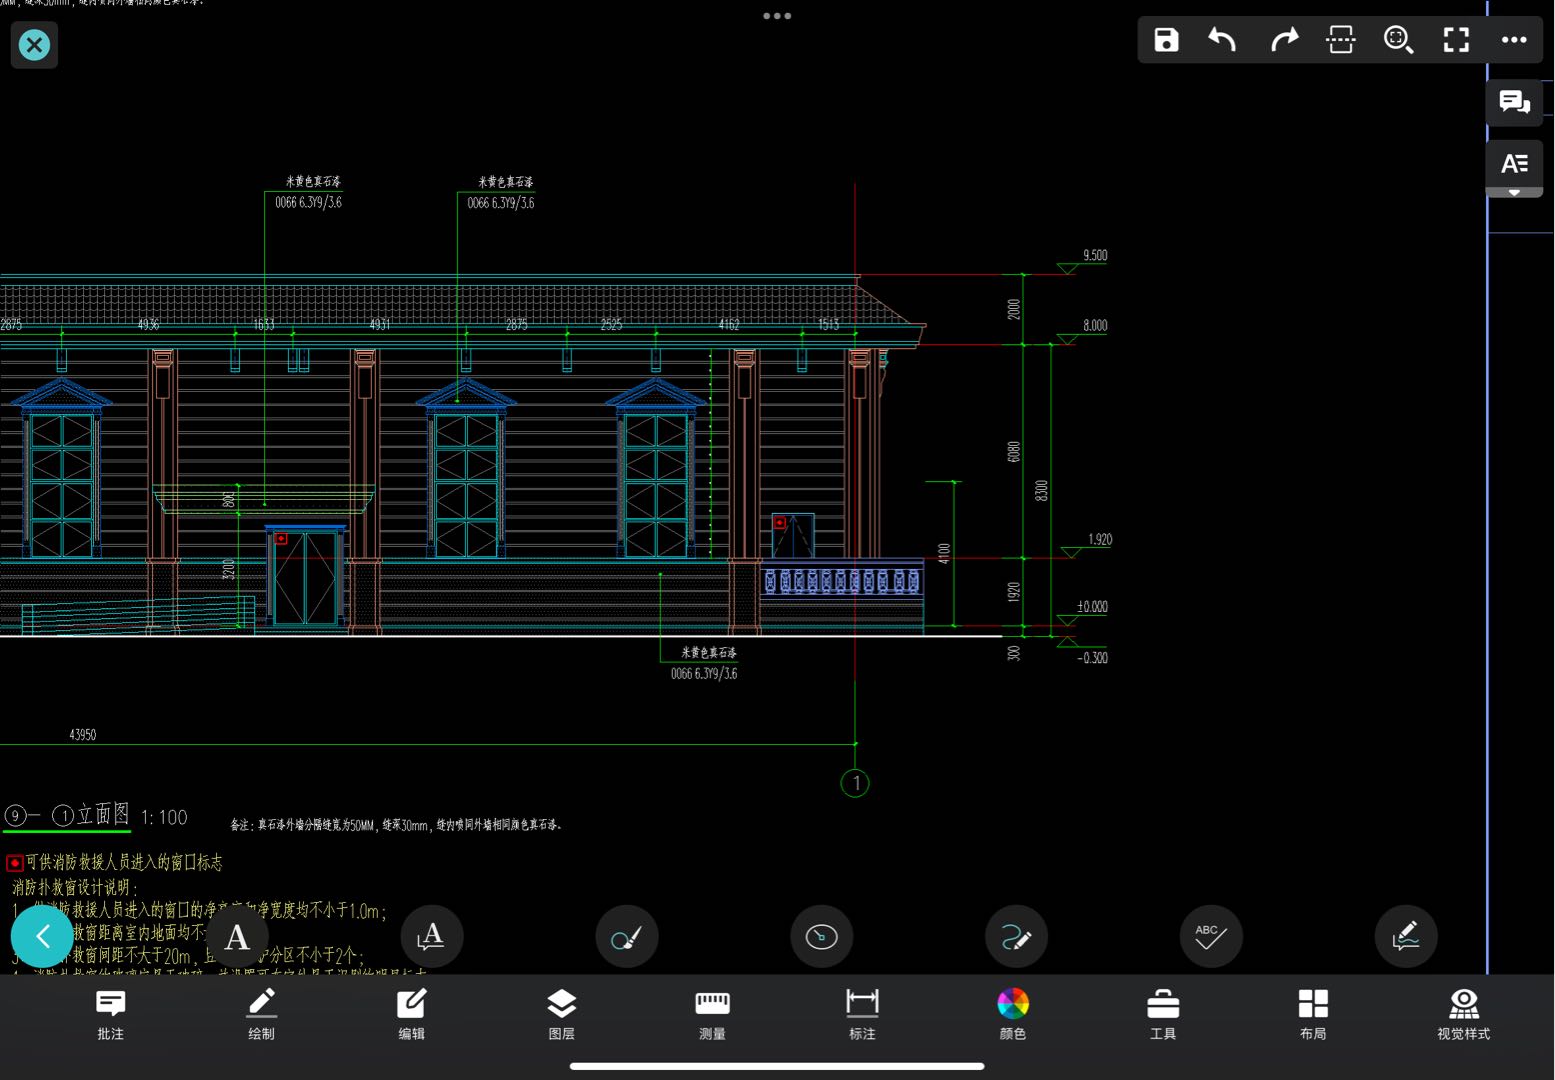Image resolution: width=1555 pixels, height=1080 pixels.
Task: Select the brush markup tool
Action: tap(626, 936)
